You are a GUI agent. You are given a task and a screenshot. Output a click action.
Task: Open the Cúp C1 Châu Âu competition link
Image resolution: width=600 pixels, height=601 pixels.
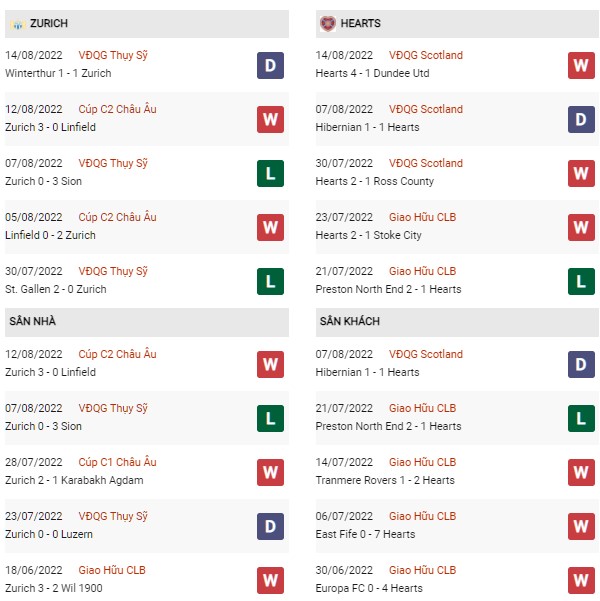[117, 462]
